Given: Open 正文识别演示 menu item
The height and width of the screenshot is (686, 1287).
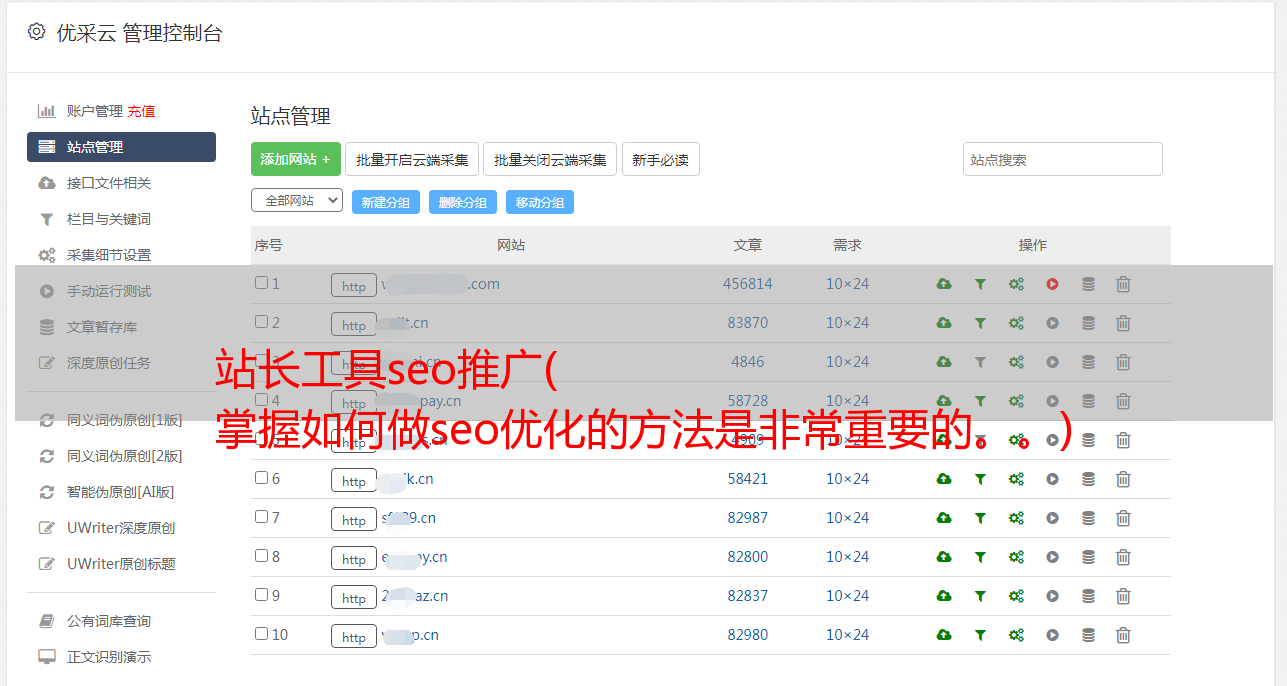Looking at the screenshot, I should [x=109, y=657].
